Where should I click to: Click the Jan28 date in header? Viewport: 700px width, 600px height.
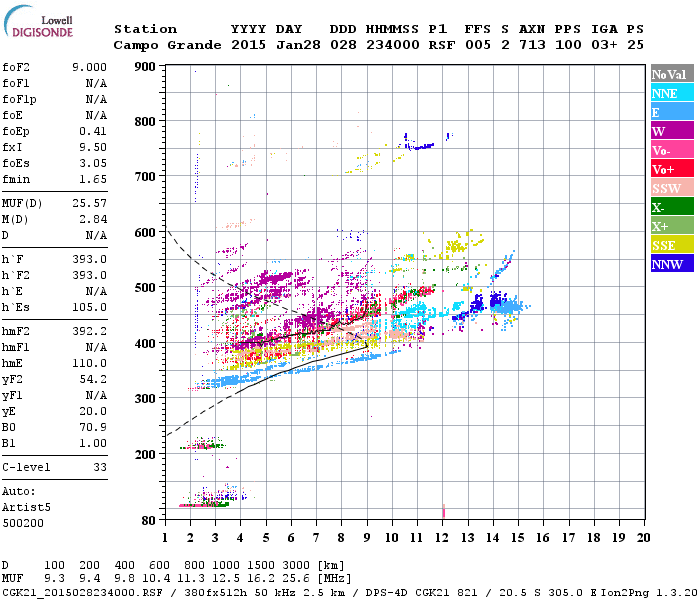click(x=298, y=45)
